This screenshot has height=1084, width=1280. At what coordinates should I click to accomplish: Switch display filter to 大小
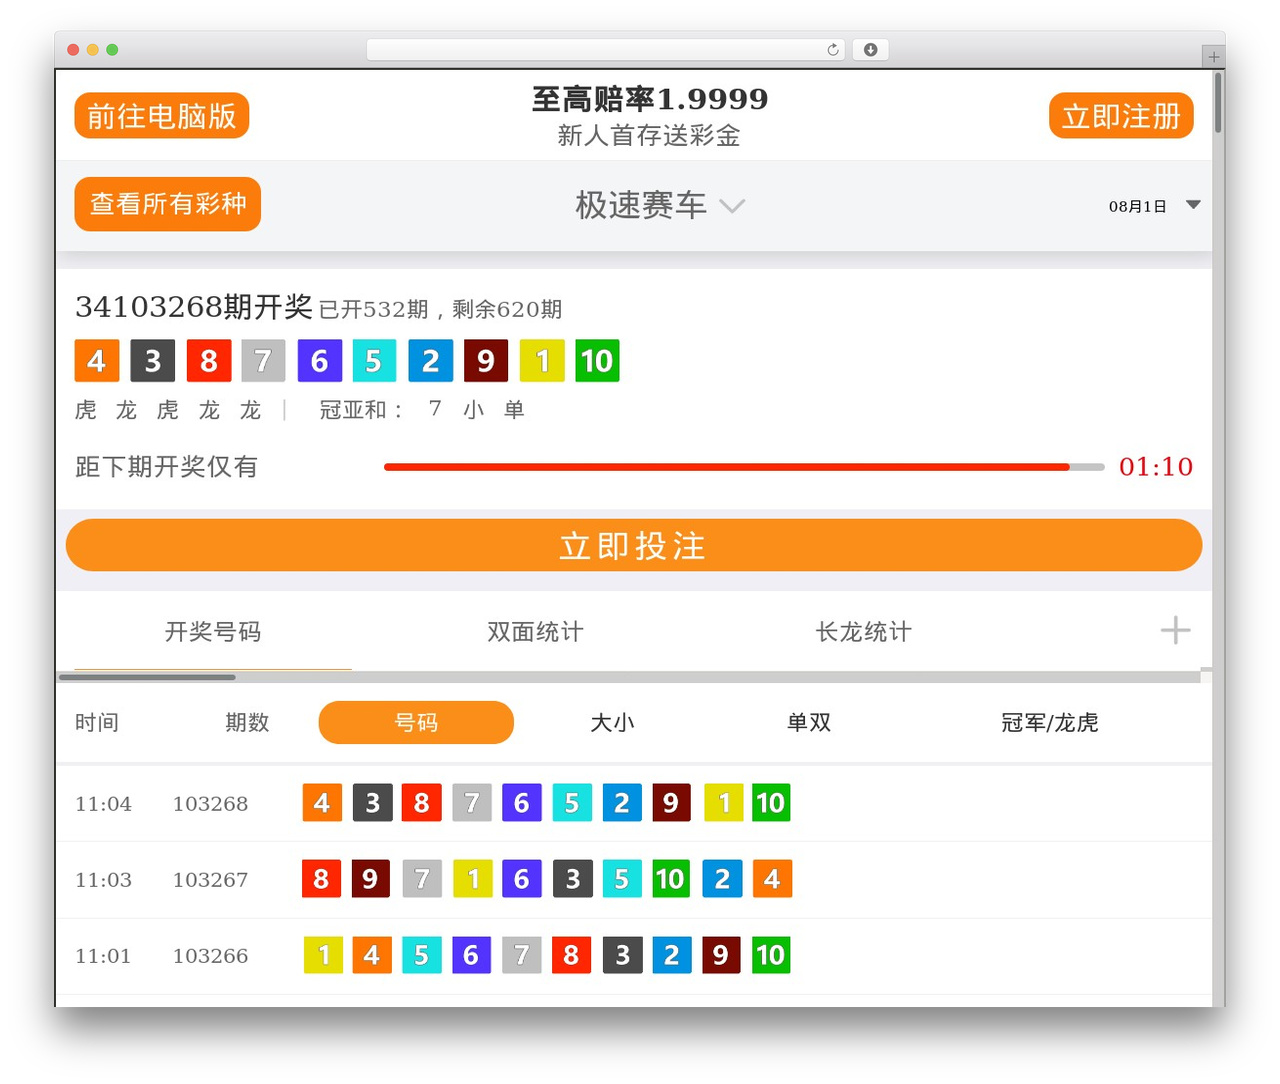pyautogui.click(x=612, y=722)
